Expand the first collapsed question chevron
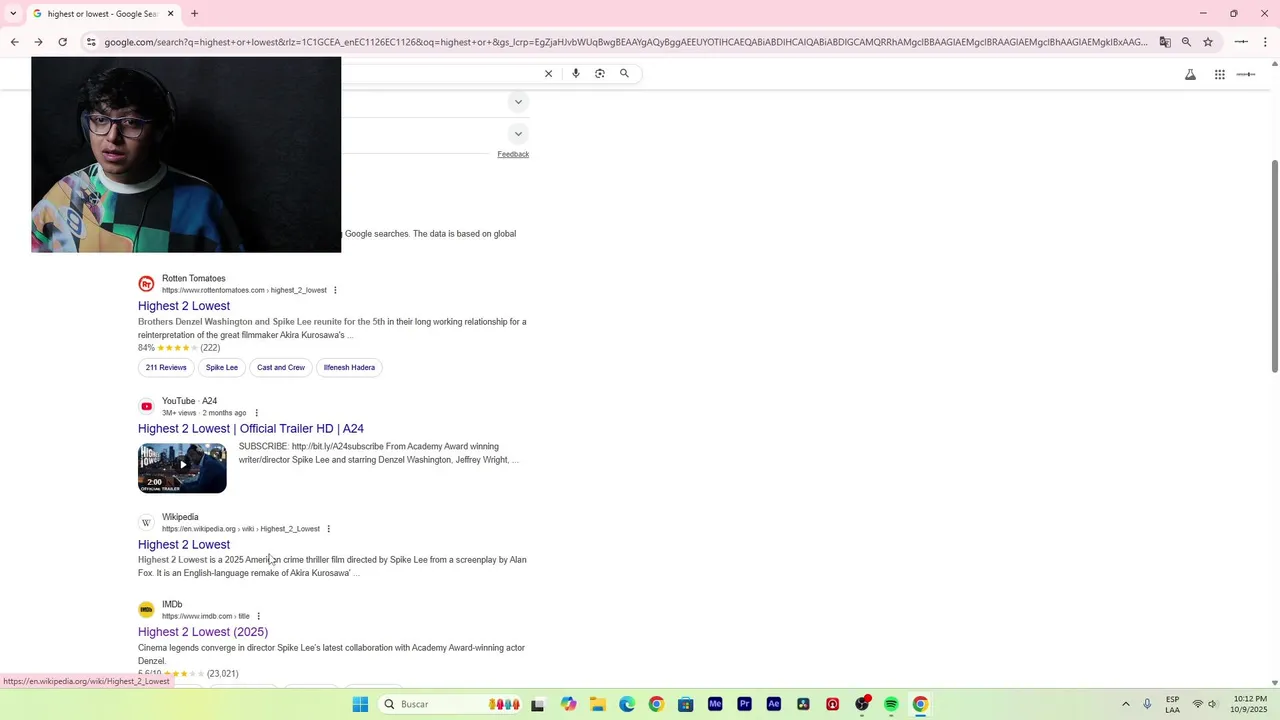Viewport: 1280px width, 720px height. (518, 102)
